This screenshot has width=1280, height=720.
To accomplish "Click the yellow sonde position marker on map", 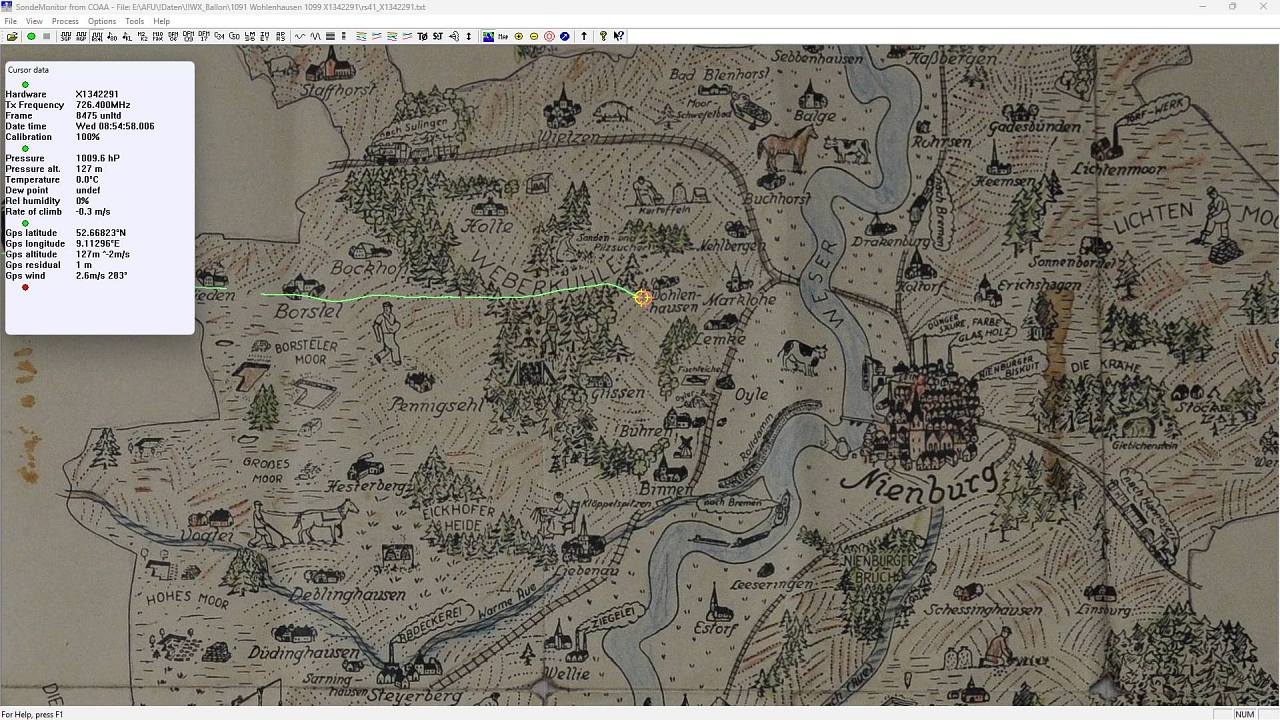I will [642, 297].
